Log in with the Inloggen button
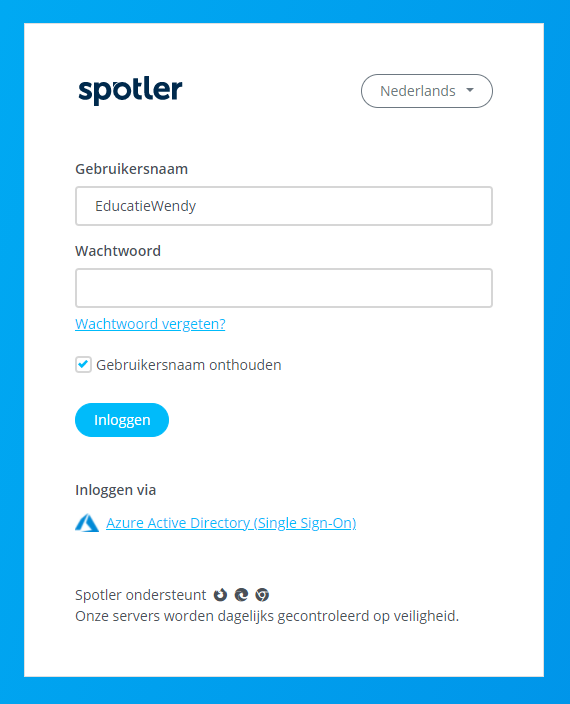The image size is (570, 704). click(122, 420)
